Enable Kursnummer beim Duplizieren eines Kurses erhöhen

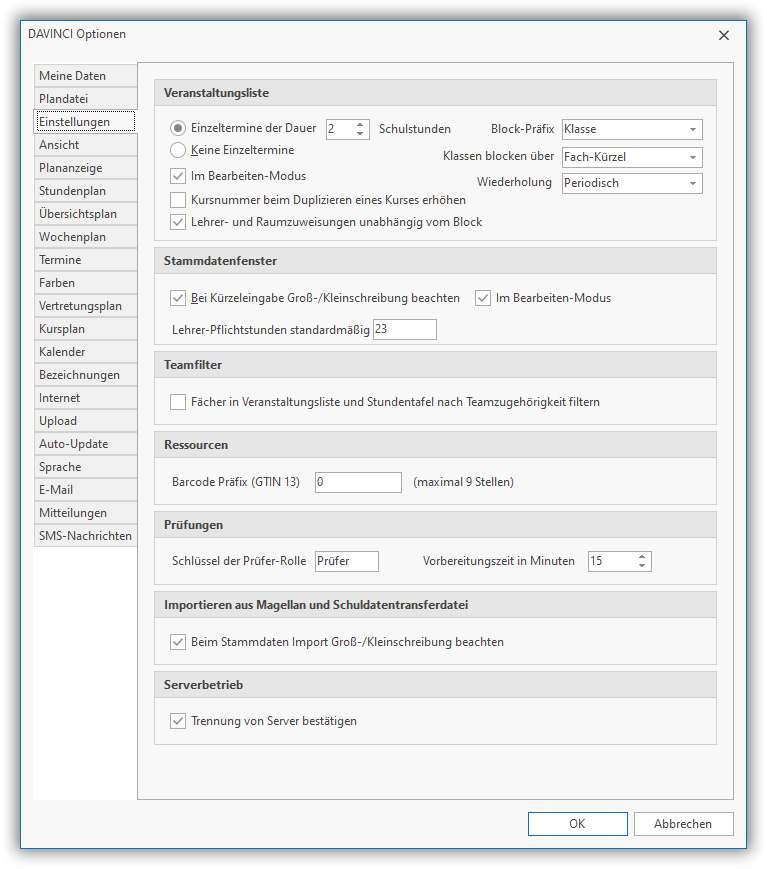178,199
